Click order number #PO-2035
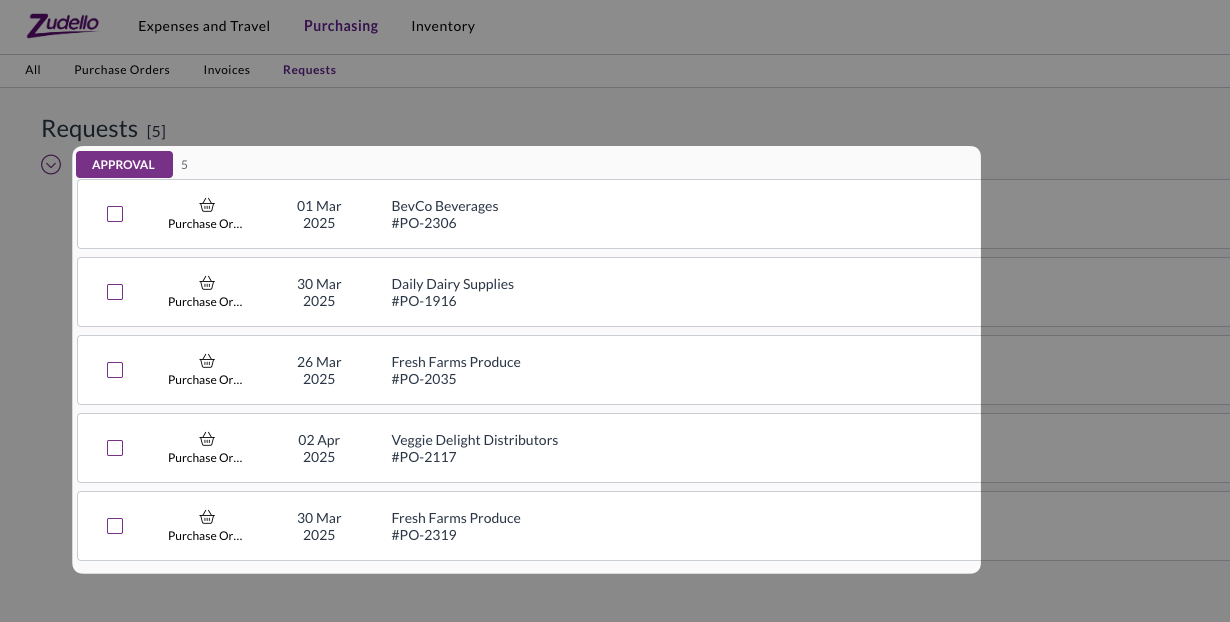The height and width of the screenshot is (622, 1230). pos(424,379)
